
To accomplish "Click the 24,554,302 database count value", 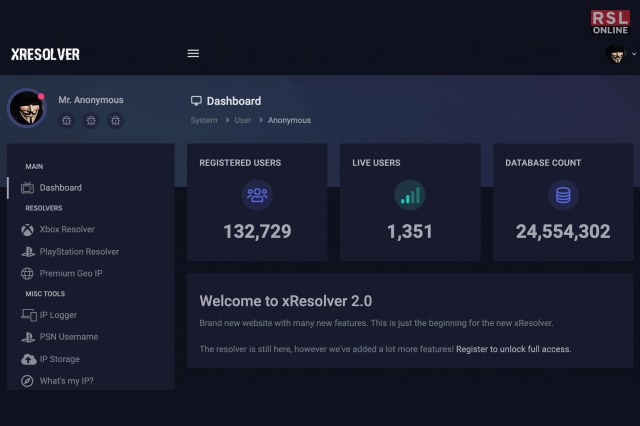I will coord(563,231).
